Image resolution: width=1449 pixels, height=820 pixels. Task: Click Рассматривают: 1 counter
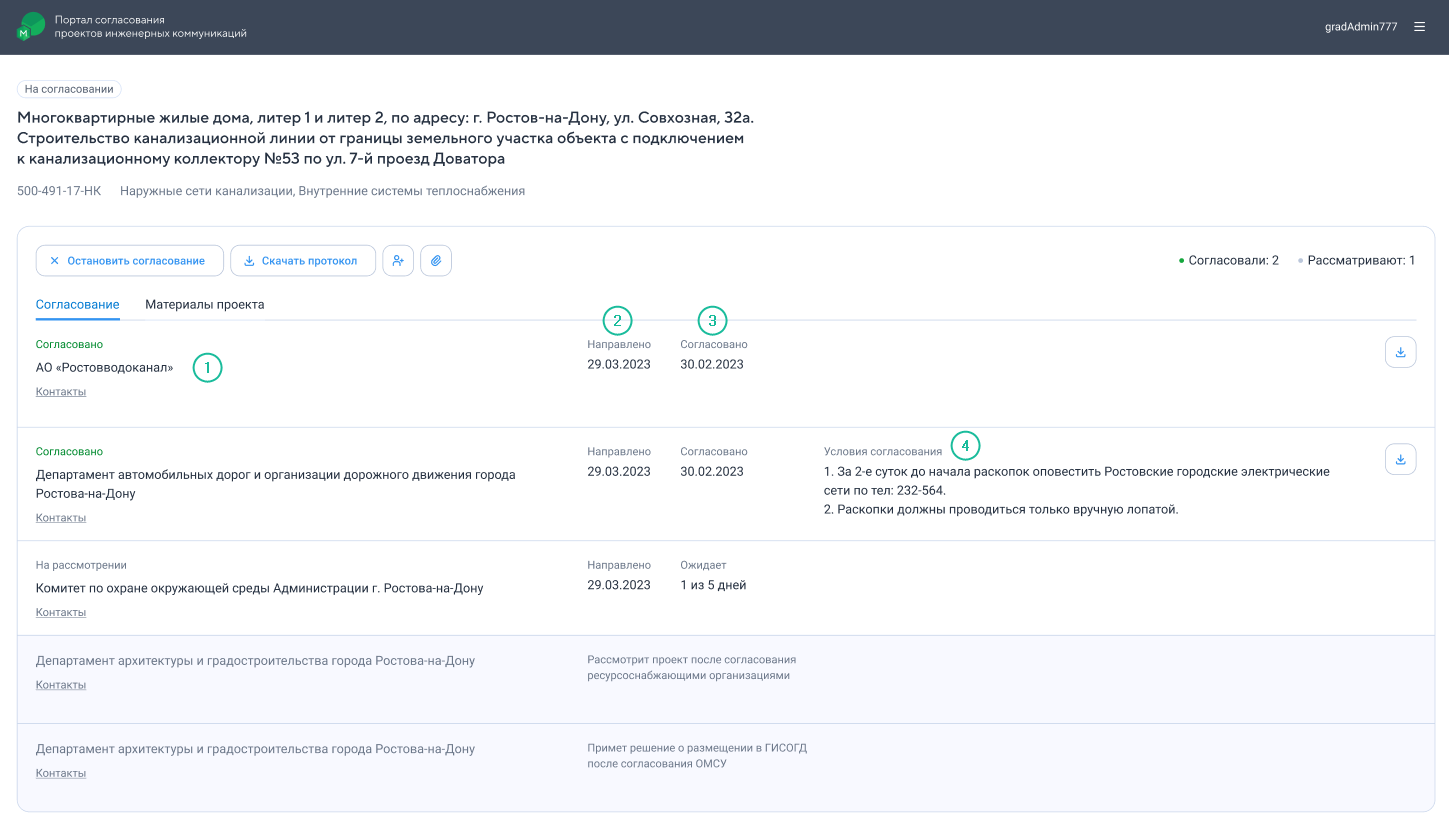(x=1357, y=260)
